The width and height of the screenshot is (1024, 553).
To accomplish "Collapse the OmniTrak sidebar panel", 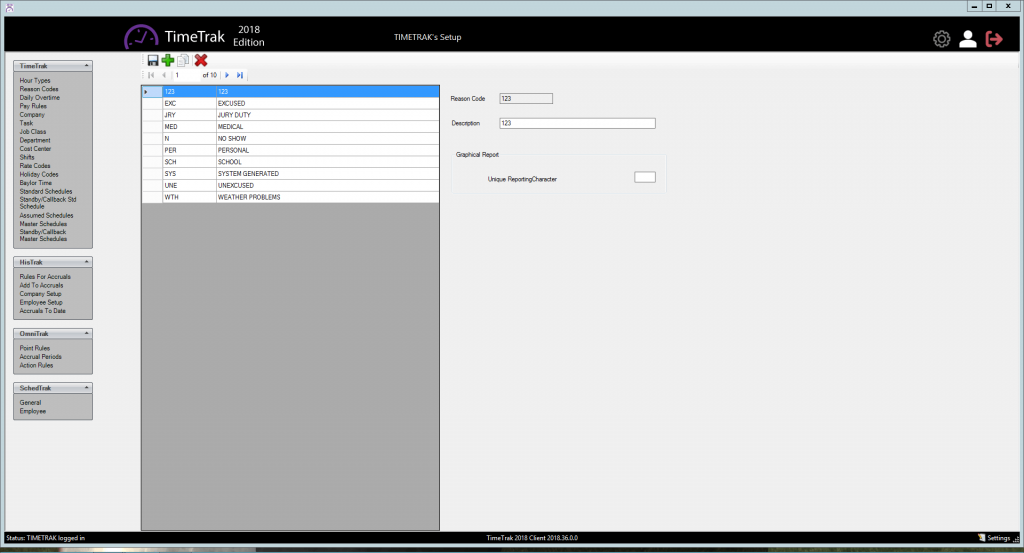I will [86, 334].
